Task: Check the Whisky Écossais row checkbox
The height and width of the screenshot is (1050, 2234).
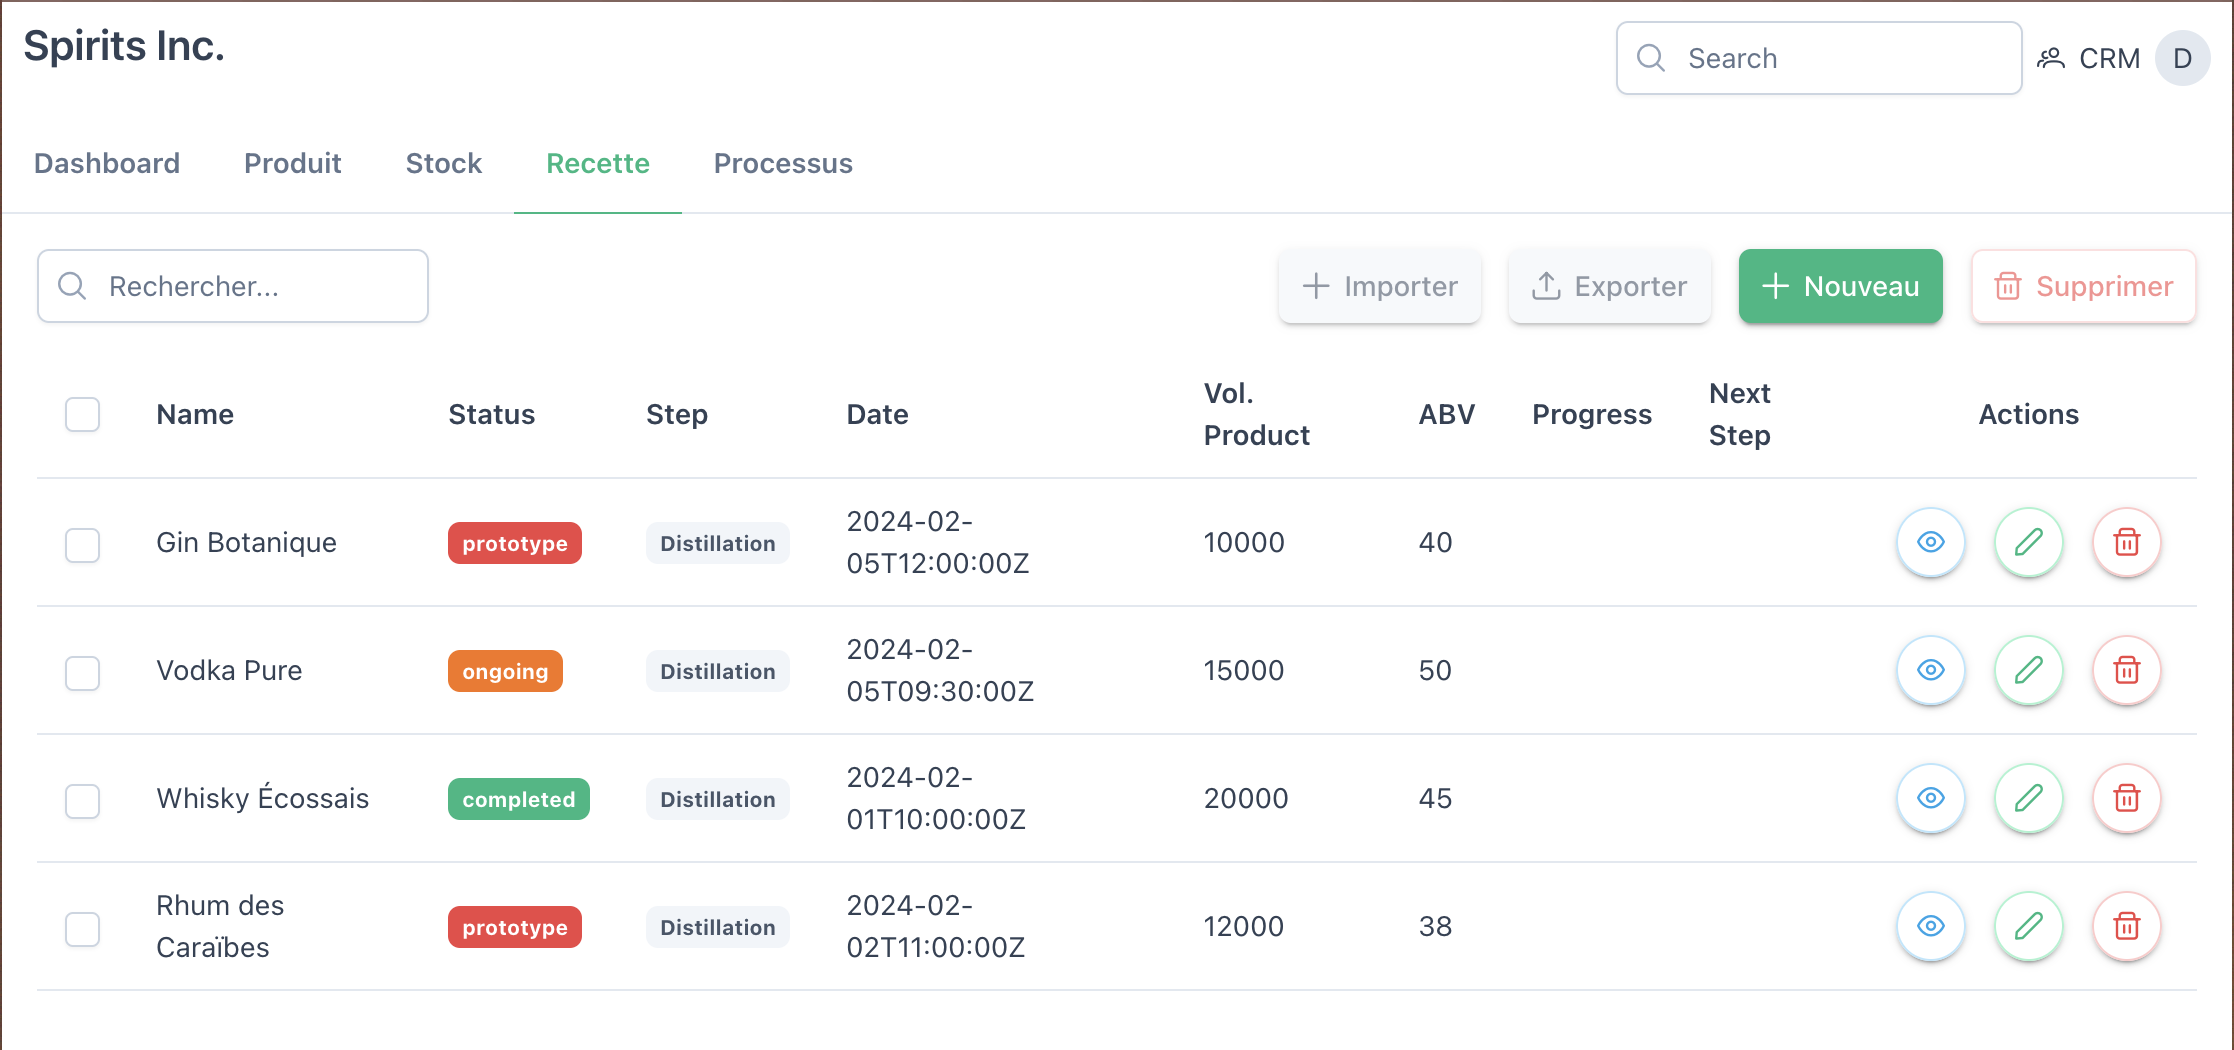Action: (82, 801)
